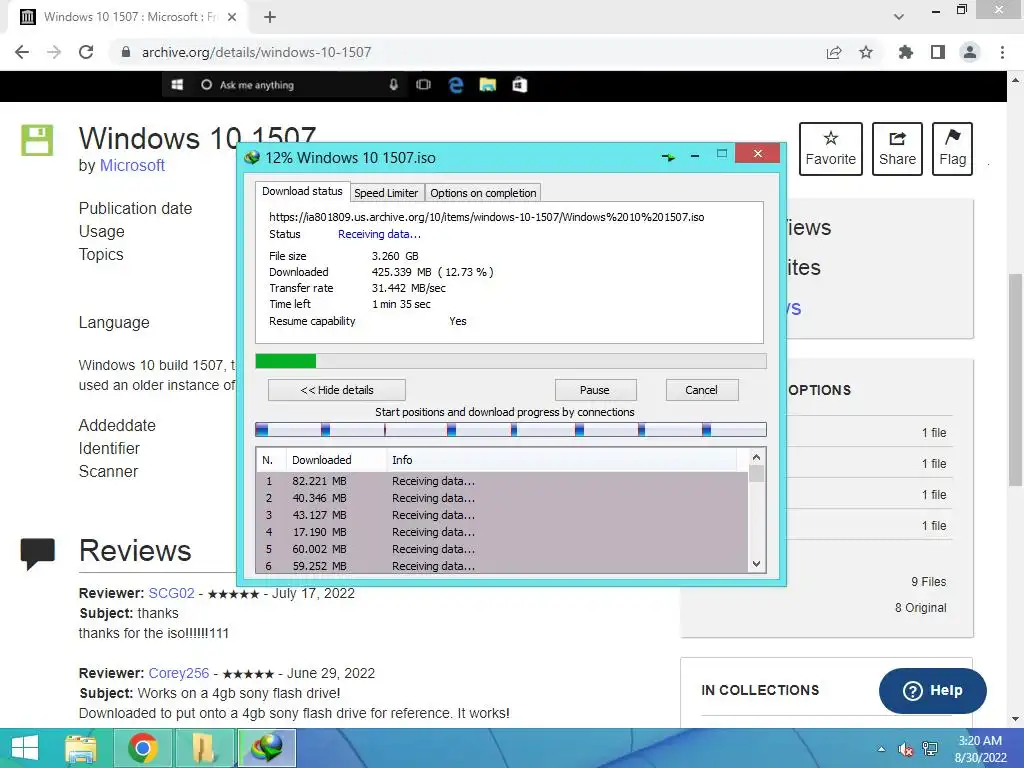Click the Chrome forward arrow
This screenshot has height=768, width=1024.
(54, 52)
